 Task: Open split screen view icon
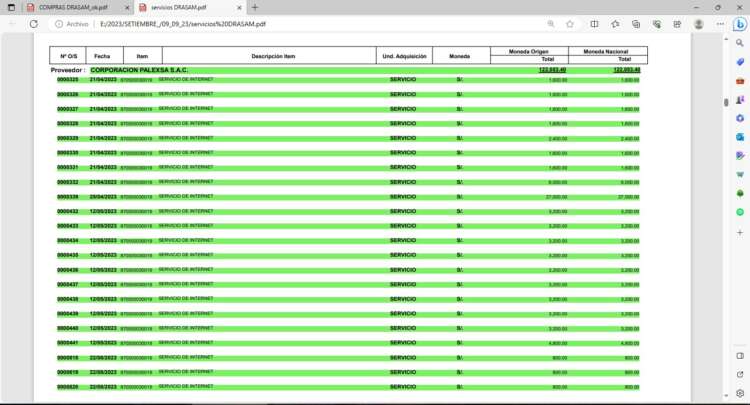594,23
